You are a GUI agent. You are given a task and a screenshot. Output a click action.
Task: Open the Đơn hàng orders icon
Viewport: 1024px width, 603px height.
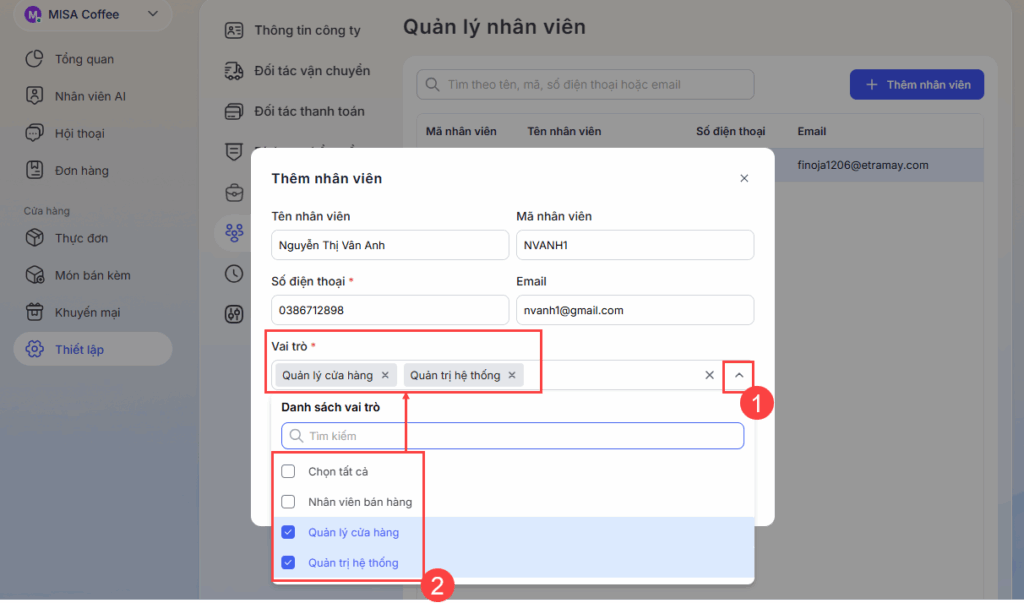(x=35, y=170)
